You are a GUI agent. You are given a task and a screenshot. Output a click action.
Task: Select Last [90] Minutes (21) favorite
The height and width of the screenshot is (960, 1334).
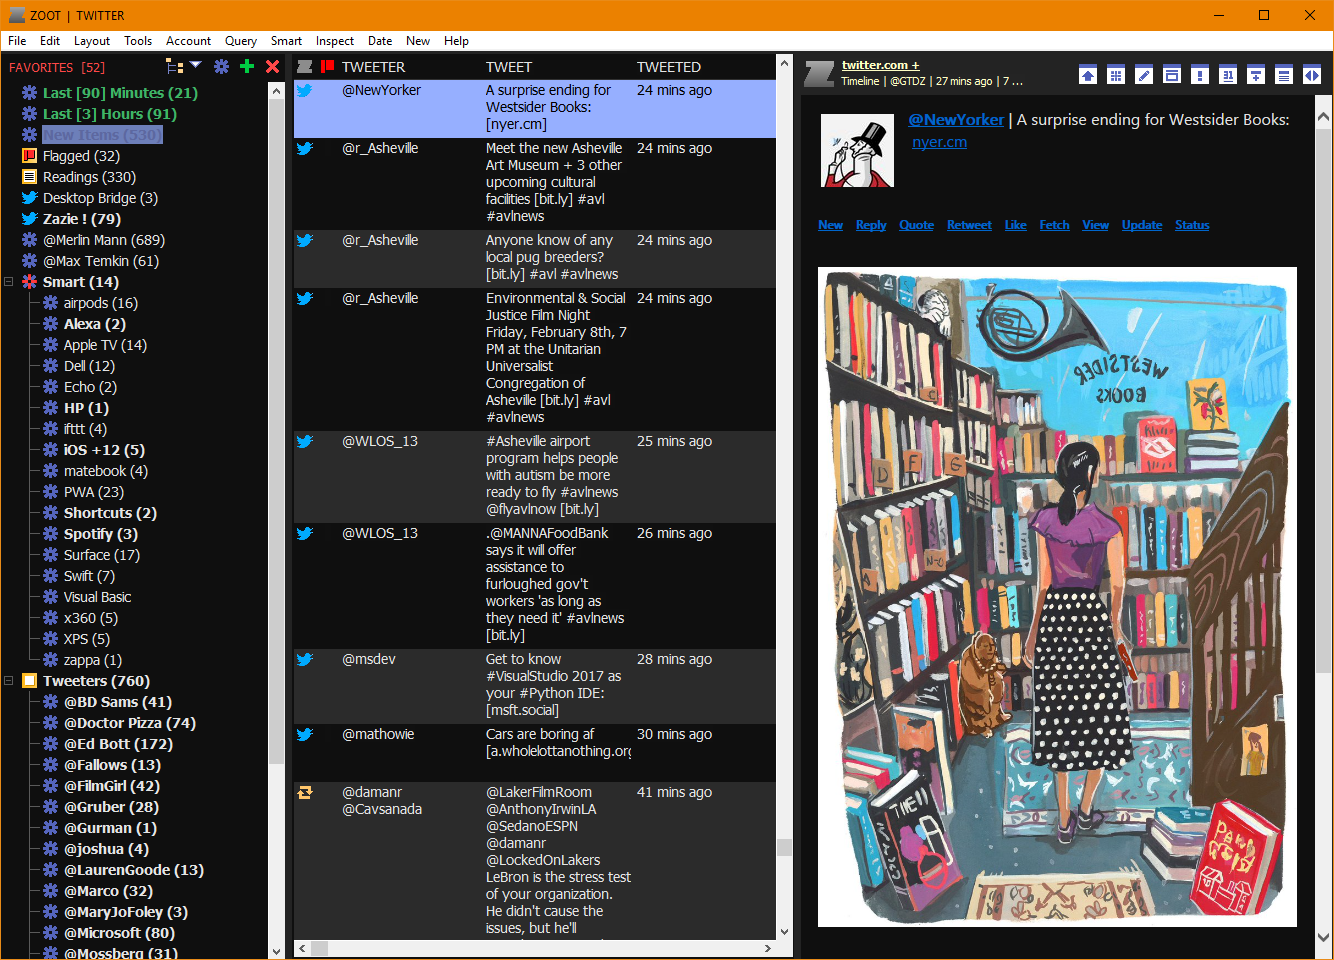pos(120,93)
